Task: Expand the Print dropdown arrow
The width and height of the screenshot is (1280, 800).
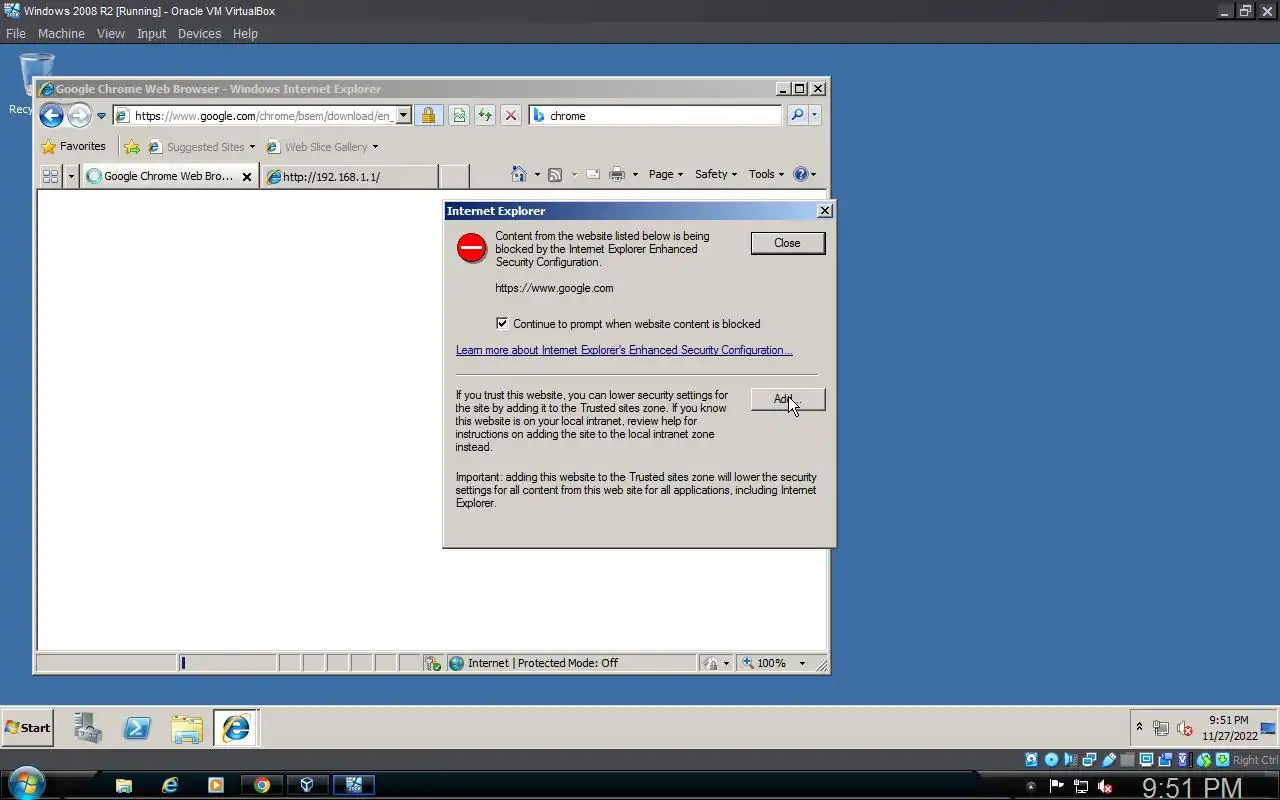Action: 635,175
